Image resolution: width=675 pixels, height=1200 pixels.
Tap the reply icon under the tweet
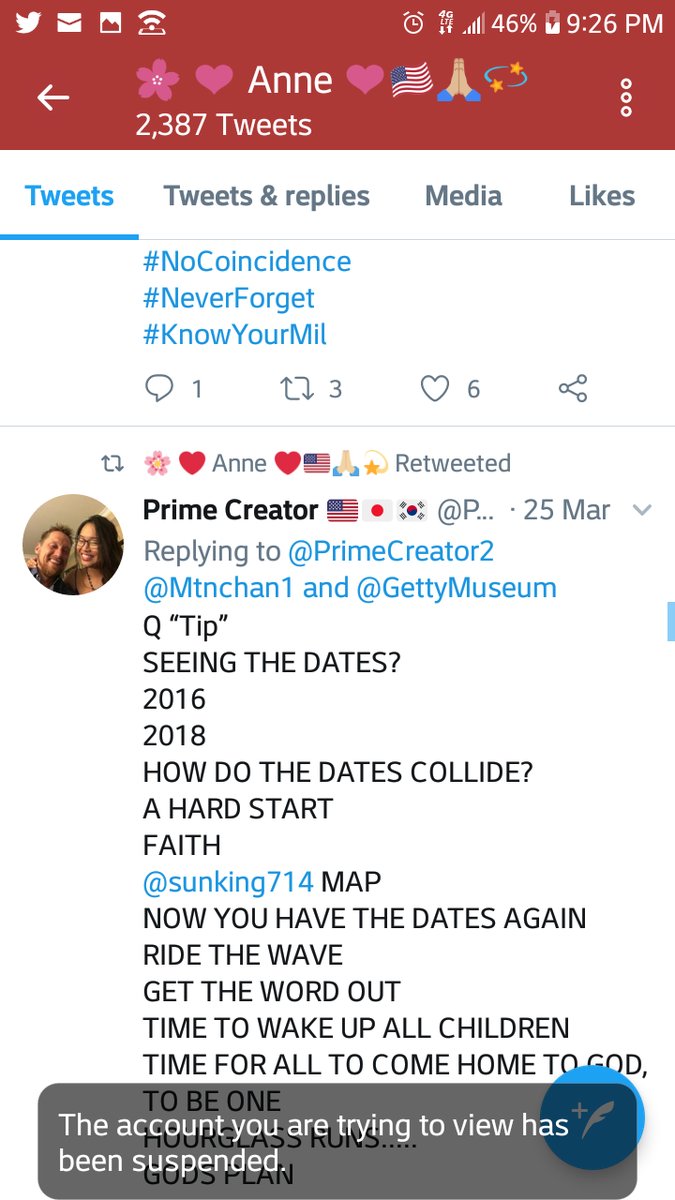(160, 388)
